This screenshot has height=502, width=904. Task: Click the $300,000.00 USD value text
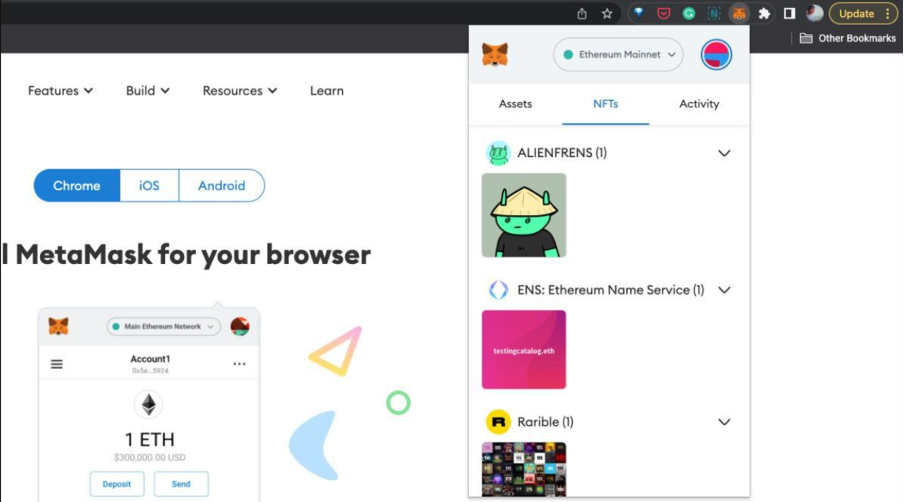[x=150, y=458]
